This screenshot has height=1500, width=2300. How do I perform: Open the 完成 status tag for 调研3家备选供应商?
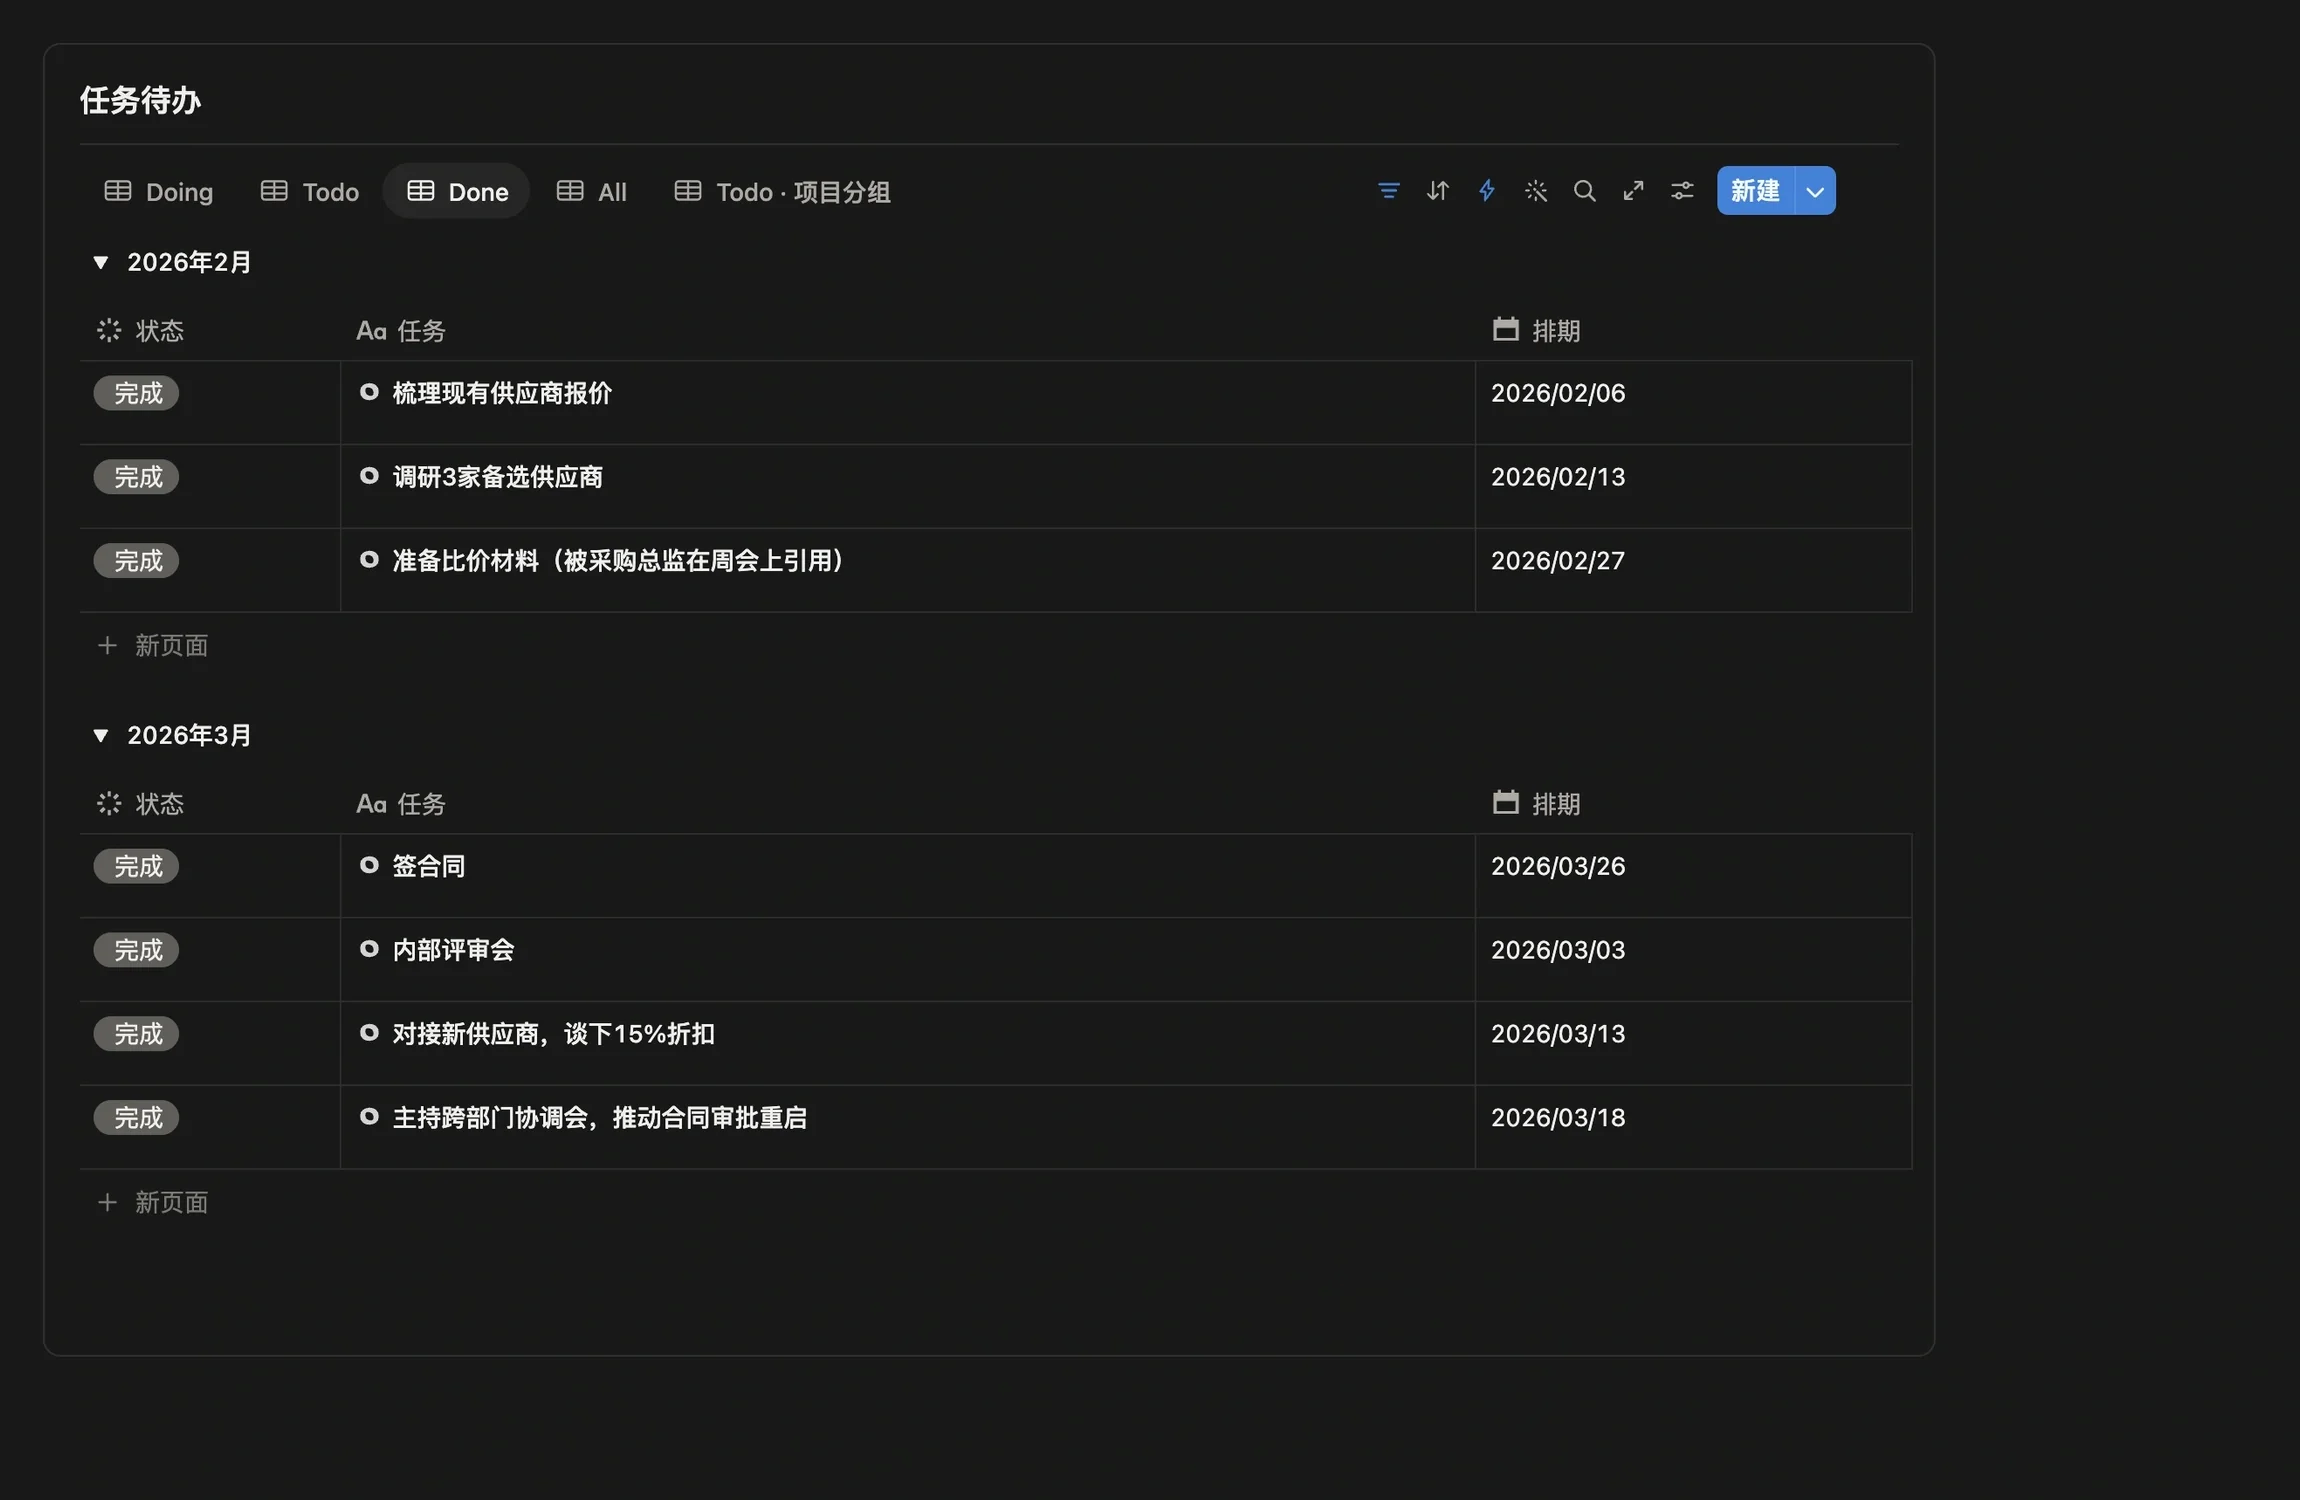(x=137, y=477)
